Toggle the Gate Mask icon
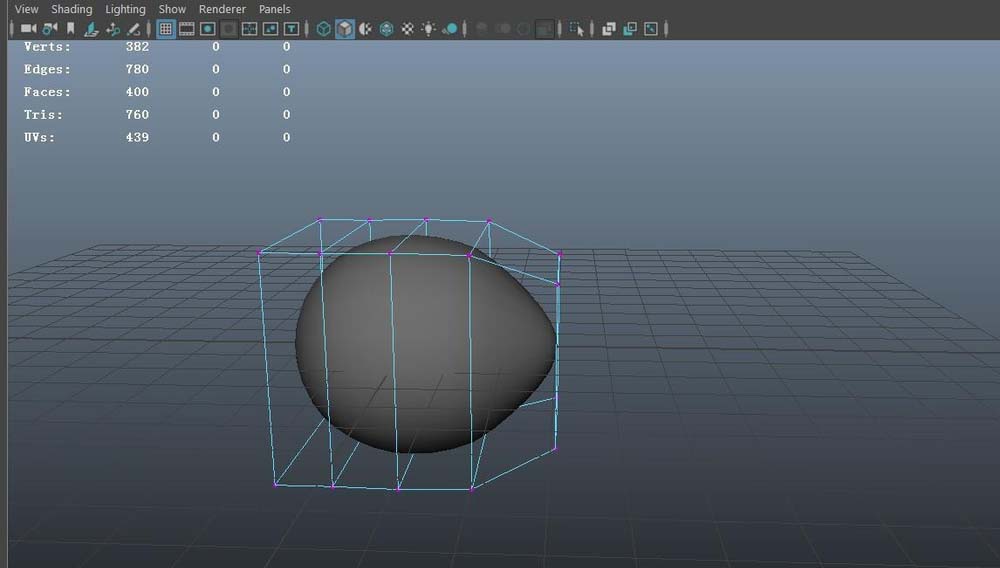Image resolution: width=1000 pixels, height=568 pixels. [228, 29]
